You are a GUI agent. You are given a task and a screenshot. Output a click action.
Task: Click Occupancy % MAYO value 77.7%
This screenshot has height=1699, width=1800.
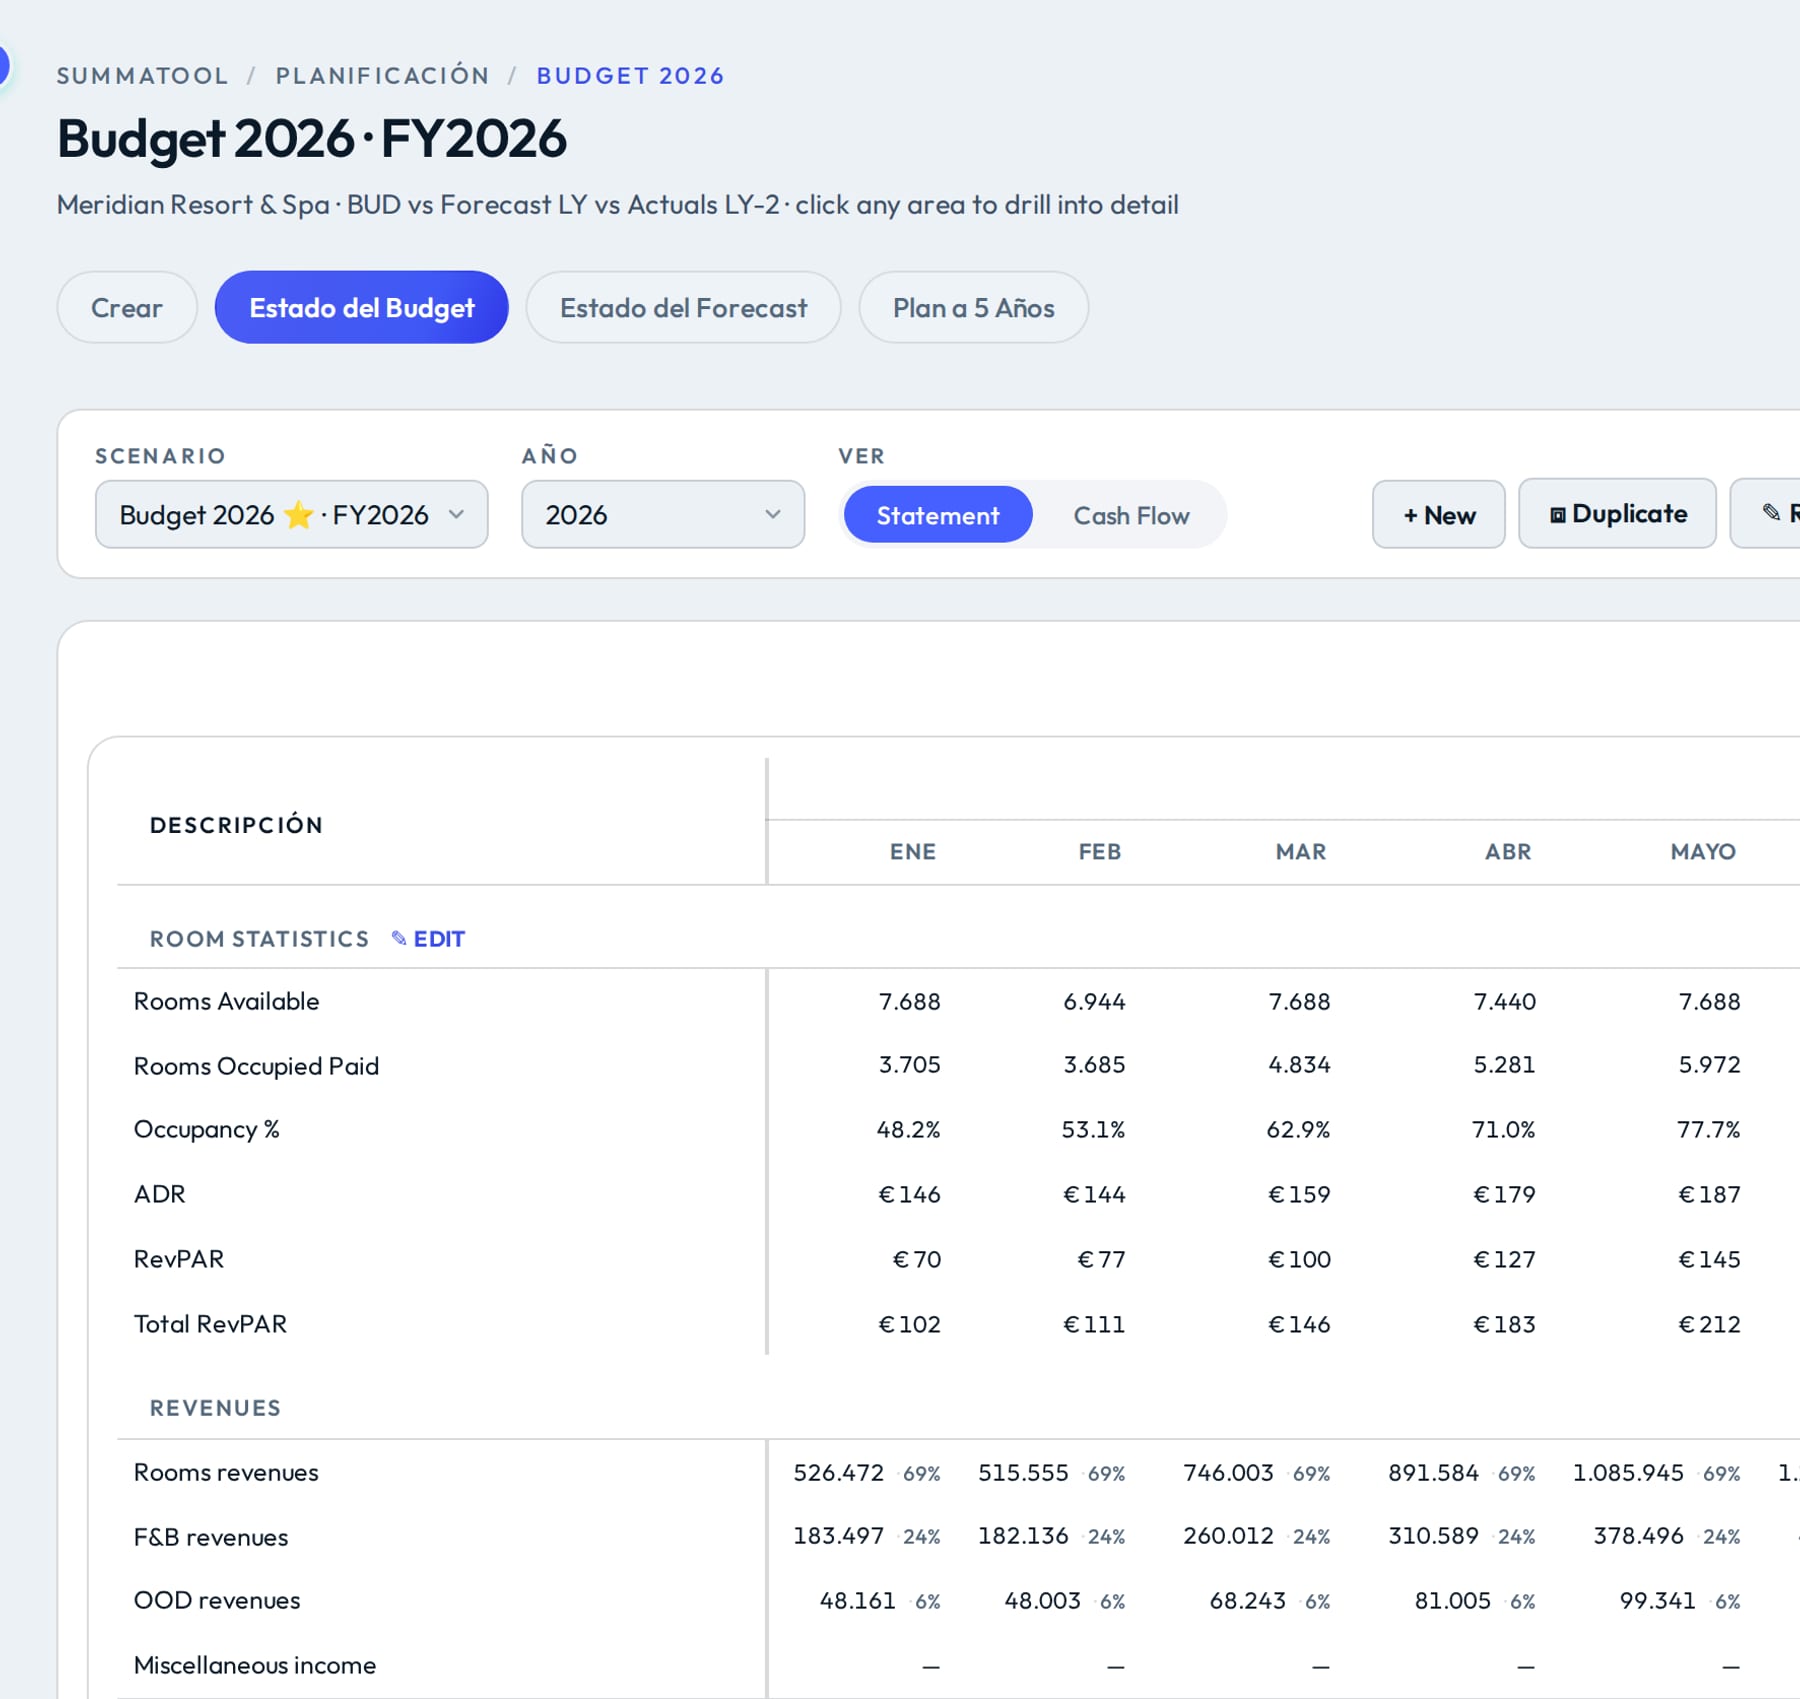(x=1708, y=1129)
